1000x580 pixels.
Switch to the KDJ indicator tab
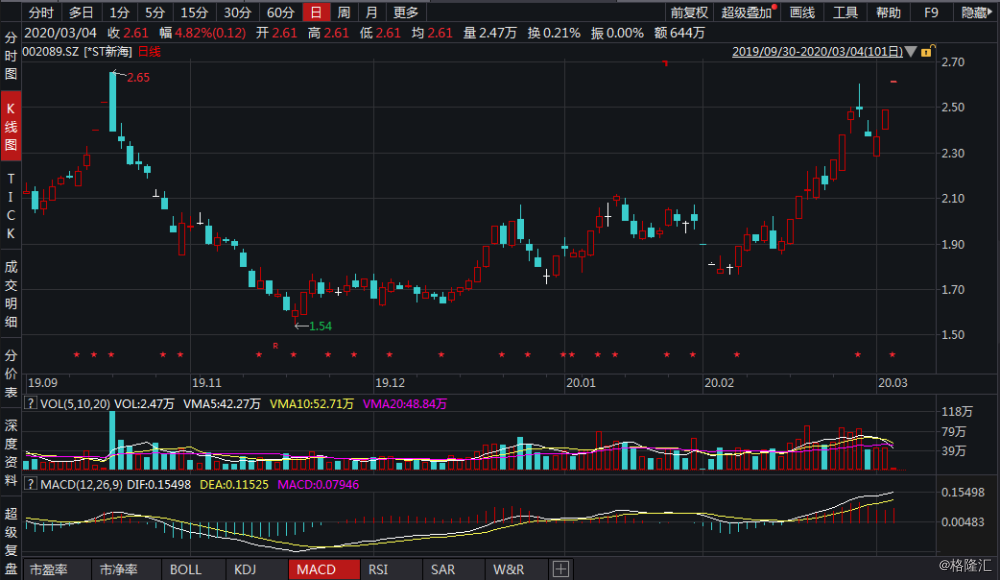(245, 570)
